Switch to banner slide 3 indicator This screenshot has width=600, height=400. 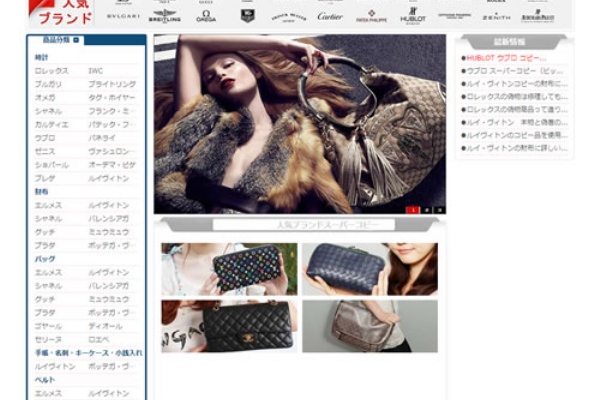[437, 210]
